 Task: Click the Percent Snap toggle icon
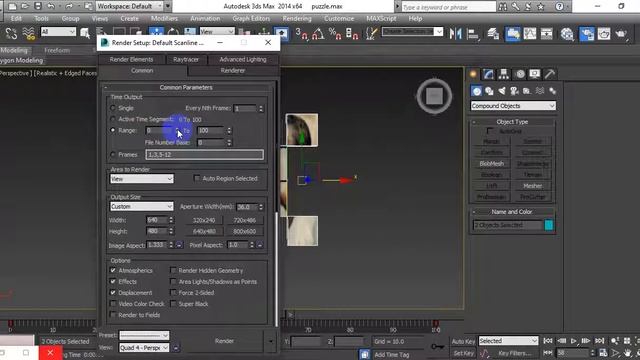tap(335, 34)
